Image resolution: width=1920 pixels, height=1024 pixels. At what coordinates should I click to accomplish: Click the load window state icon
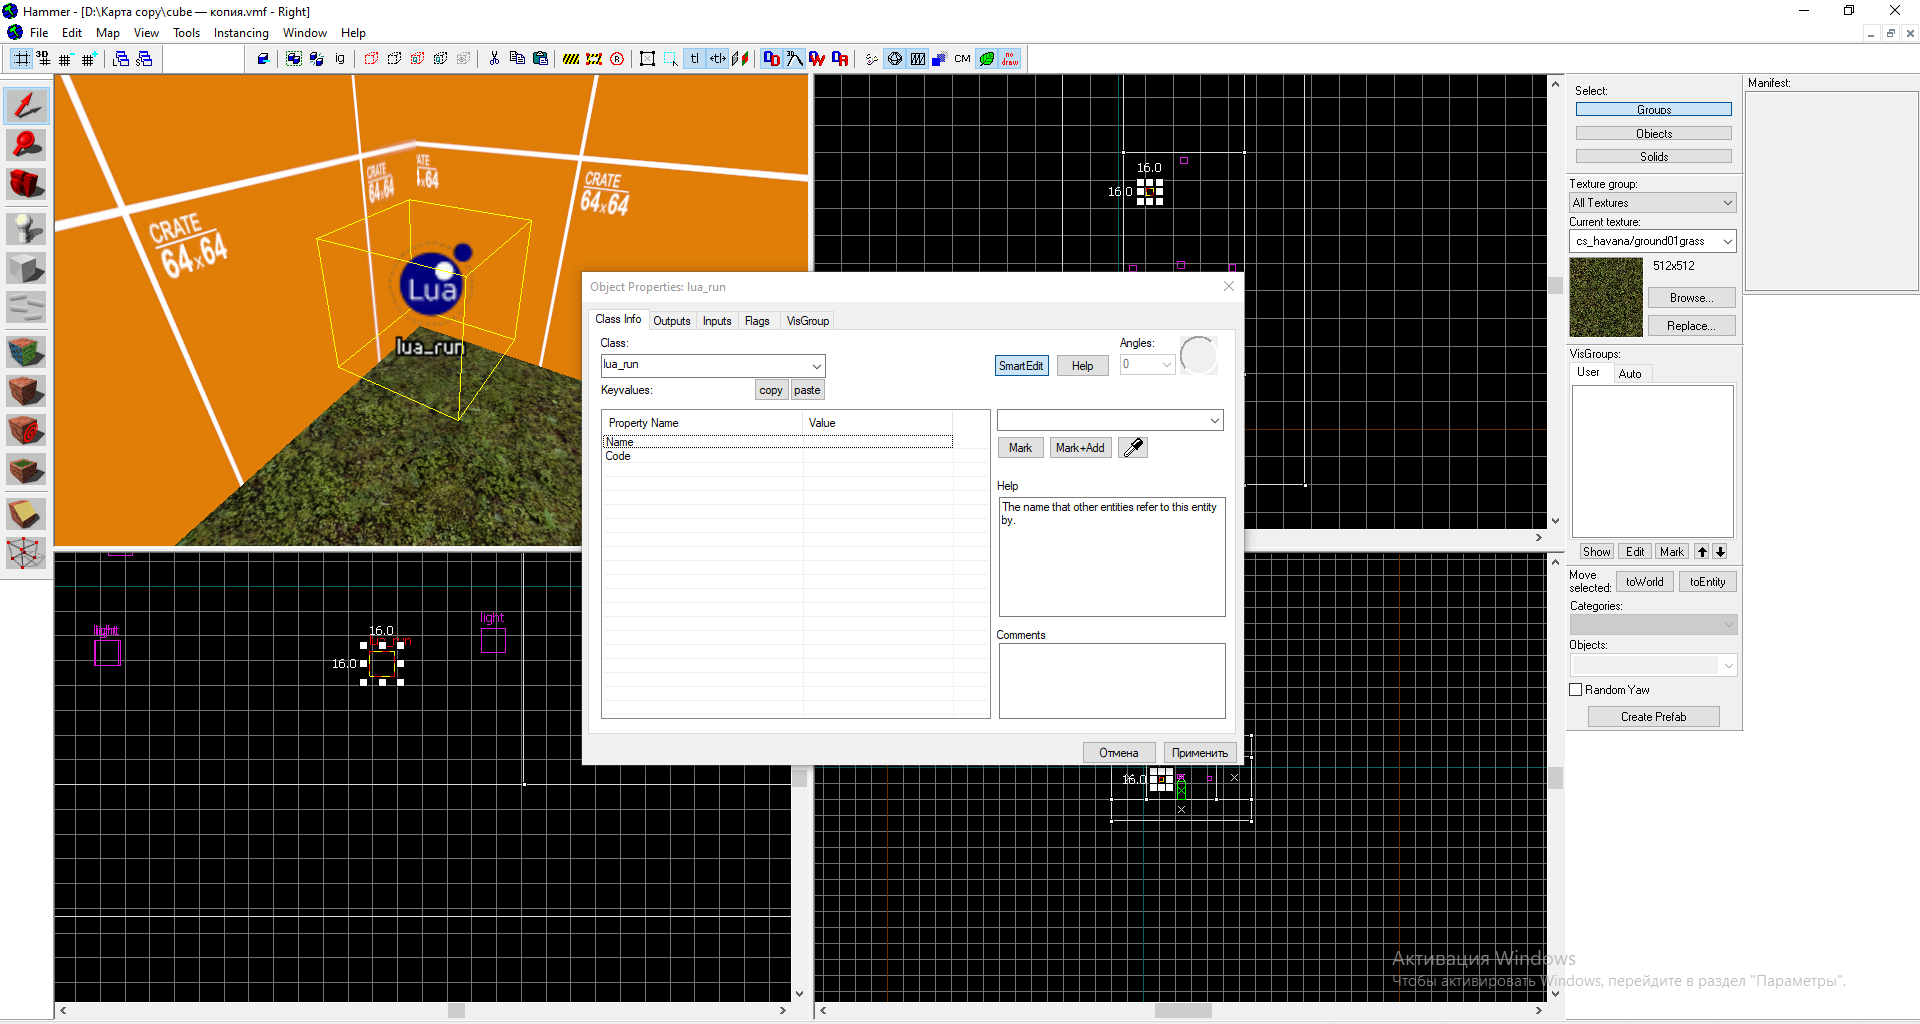tap(121, 59)
